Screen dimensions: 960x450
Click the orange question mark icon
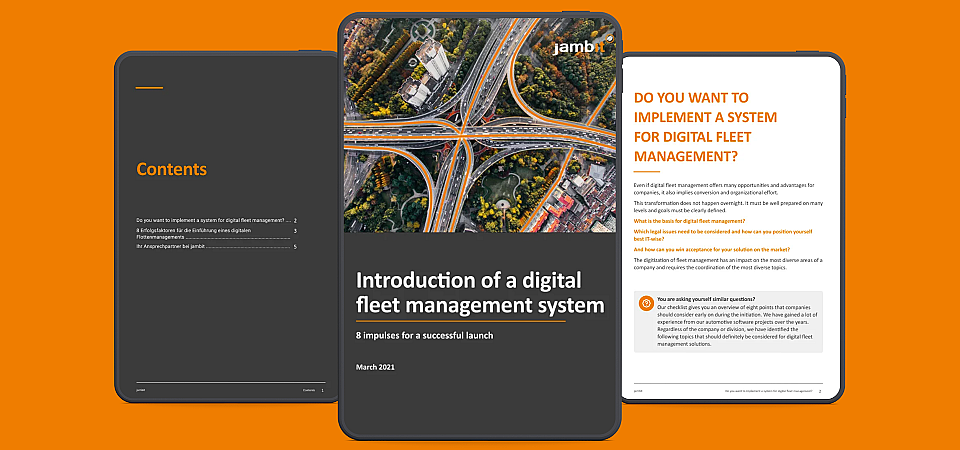[646, 303]
